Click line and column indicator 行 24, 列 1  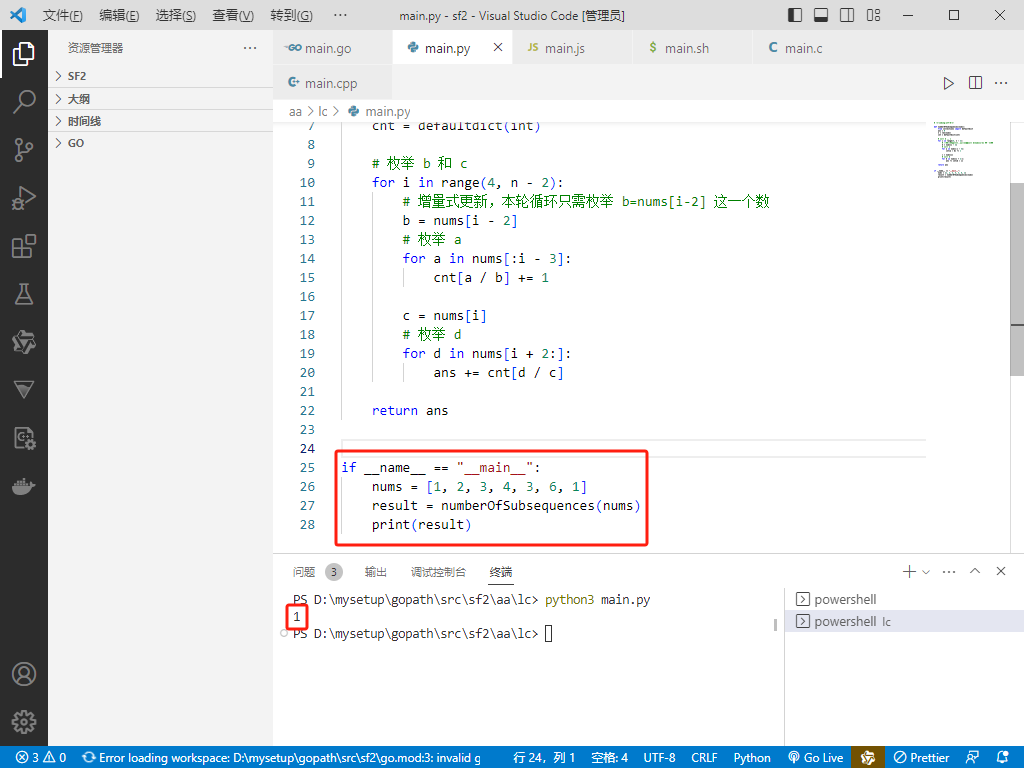(x=544, y=758)
